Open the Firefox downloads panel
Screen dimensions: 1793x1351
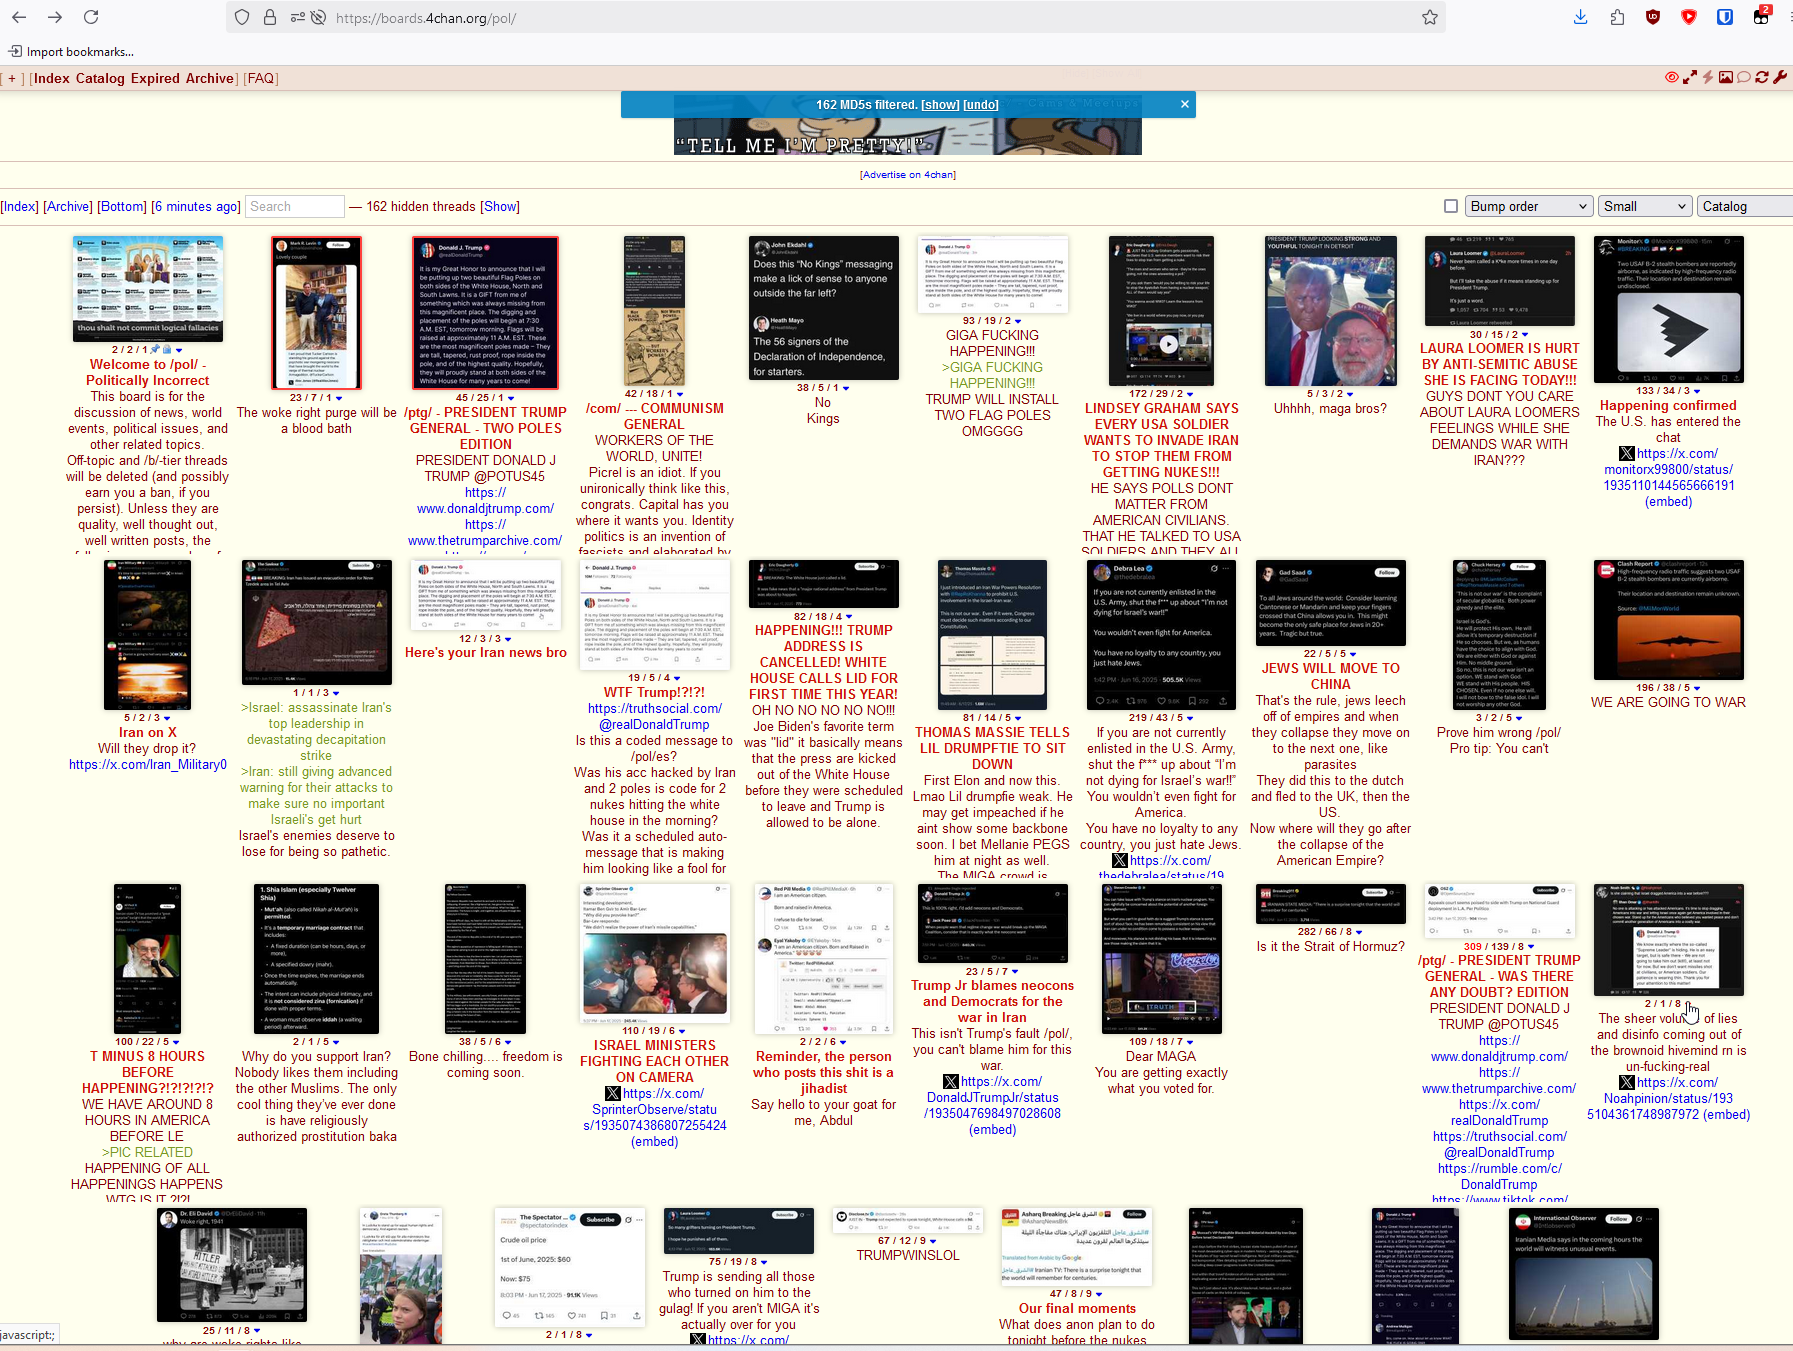coord(1581,17)
